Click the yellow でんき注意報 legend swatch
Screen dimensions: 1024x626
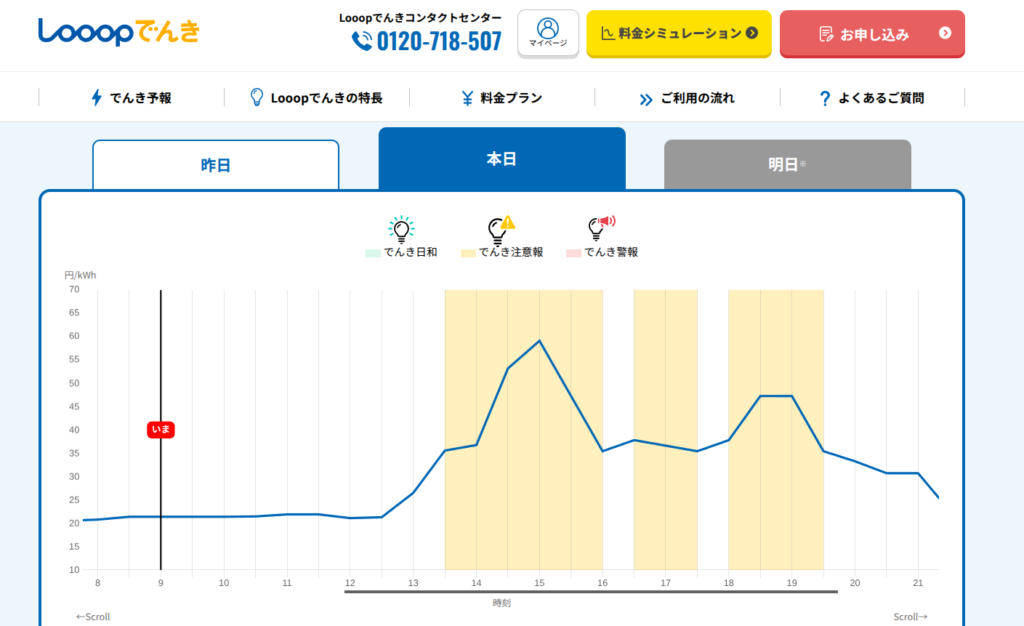click(468, 253)
